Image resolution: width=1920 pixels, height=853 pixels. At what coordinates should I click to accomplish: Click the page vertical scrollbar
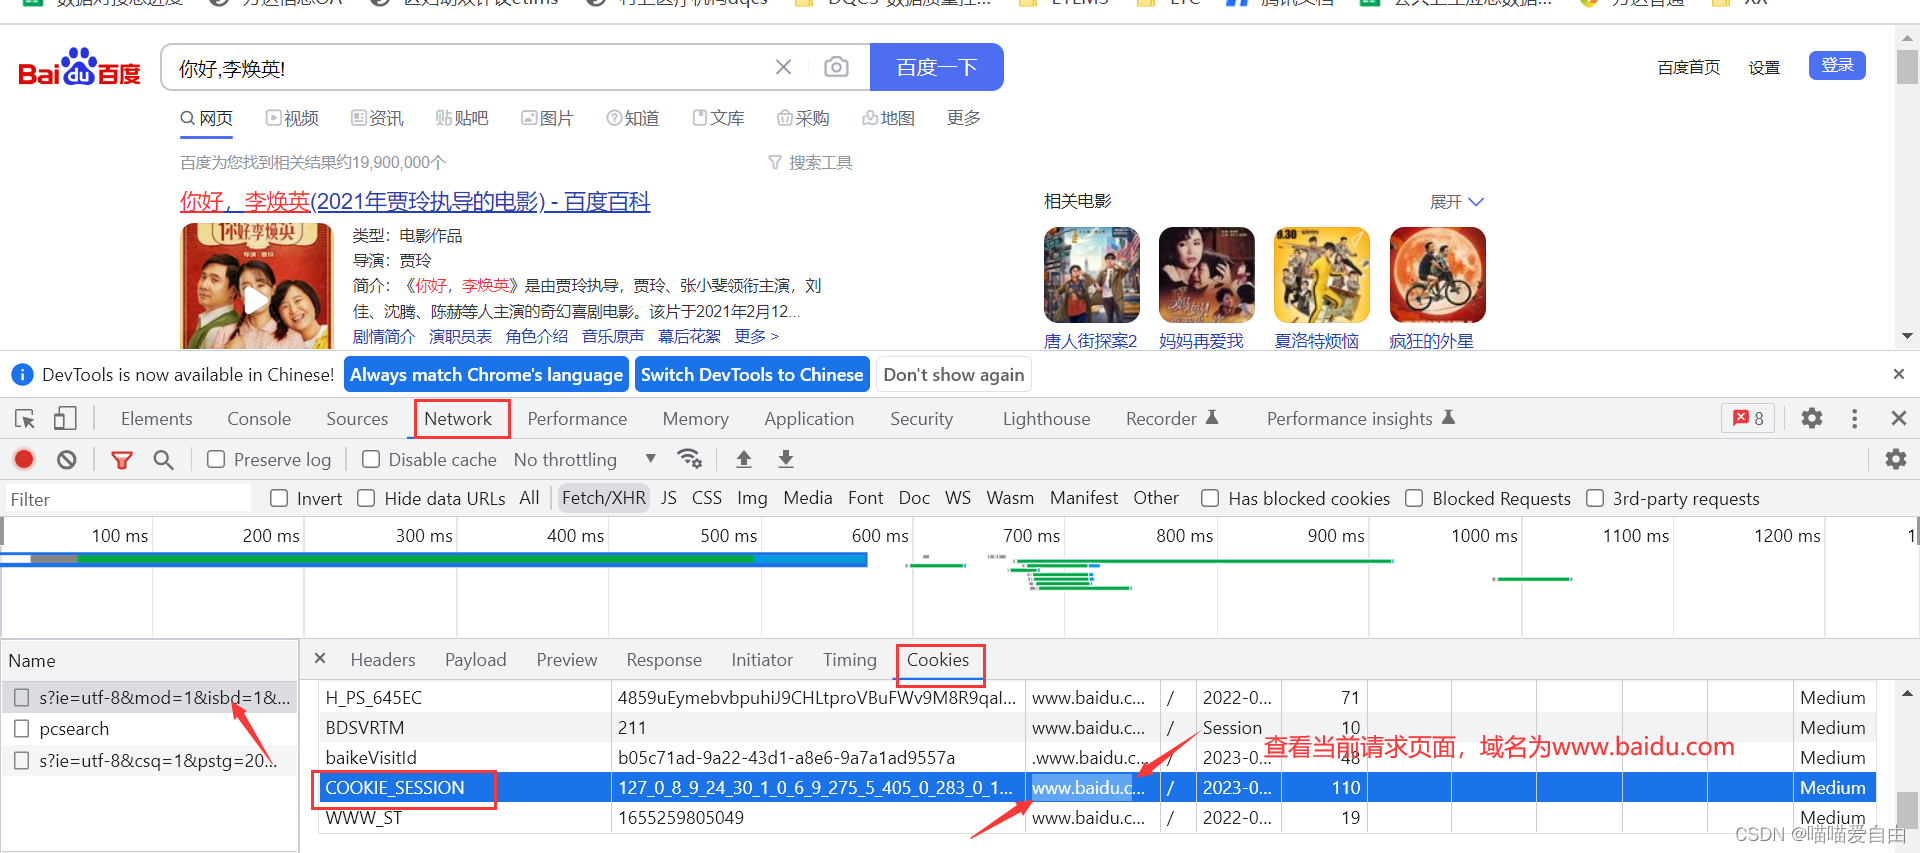click(1907, 190)
